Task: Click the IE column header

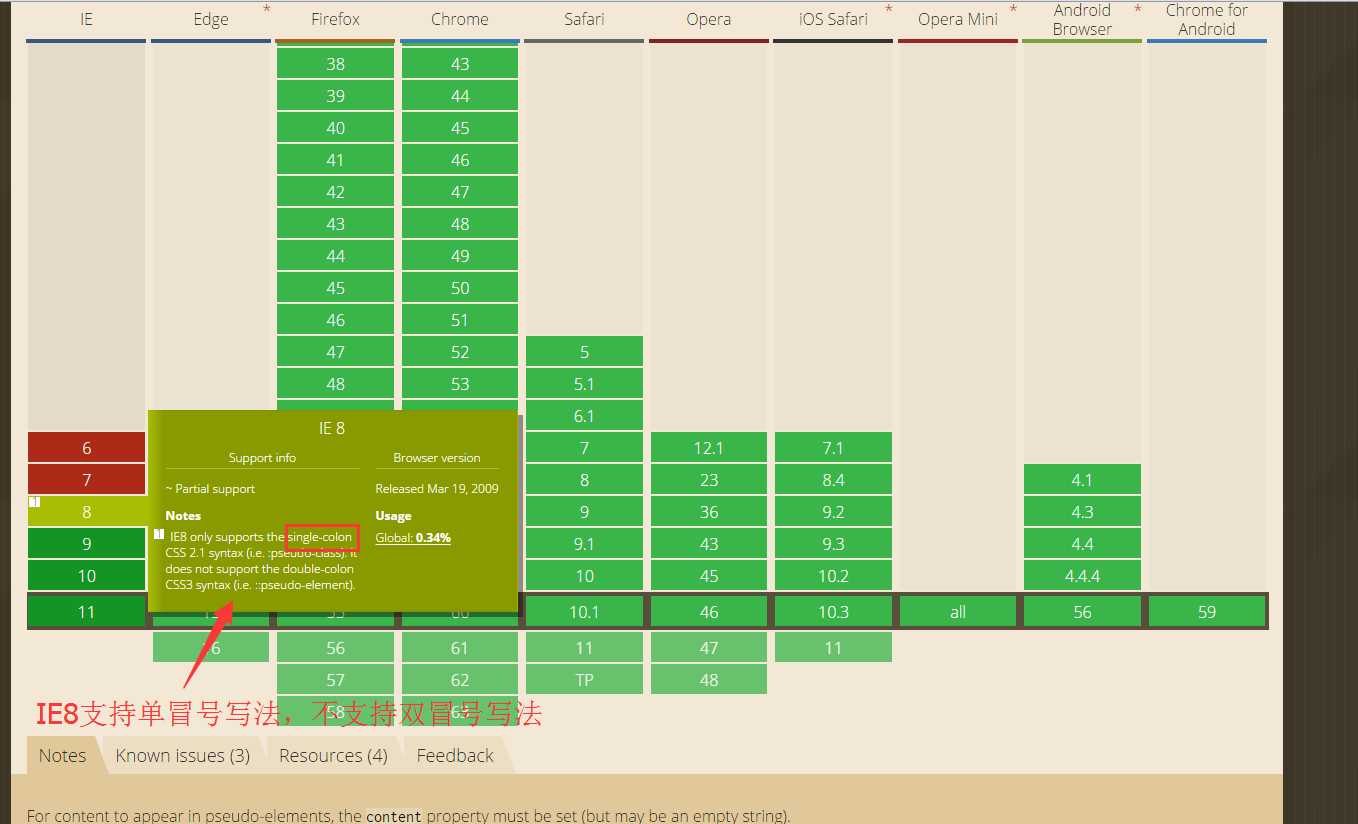Action: tap(86, 19)
